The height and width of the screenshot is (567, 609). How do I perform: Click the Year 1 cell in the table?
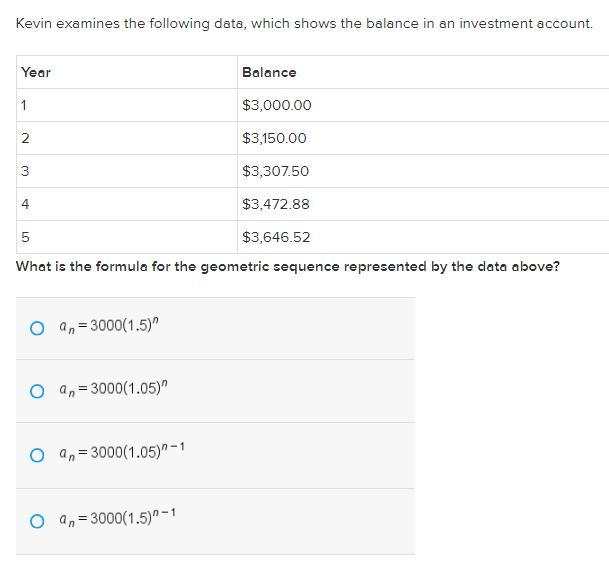click(x=24, y=105)
